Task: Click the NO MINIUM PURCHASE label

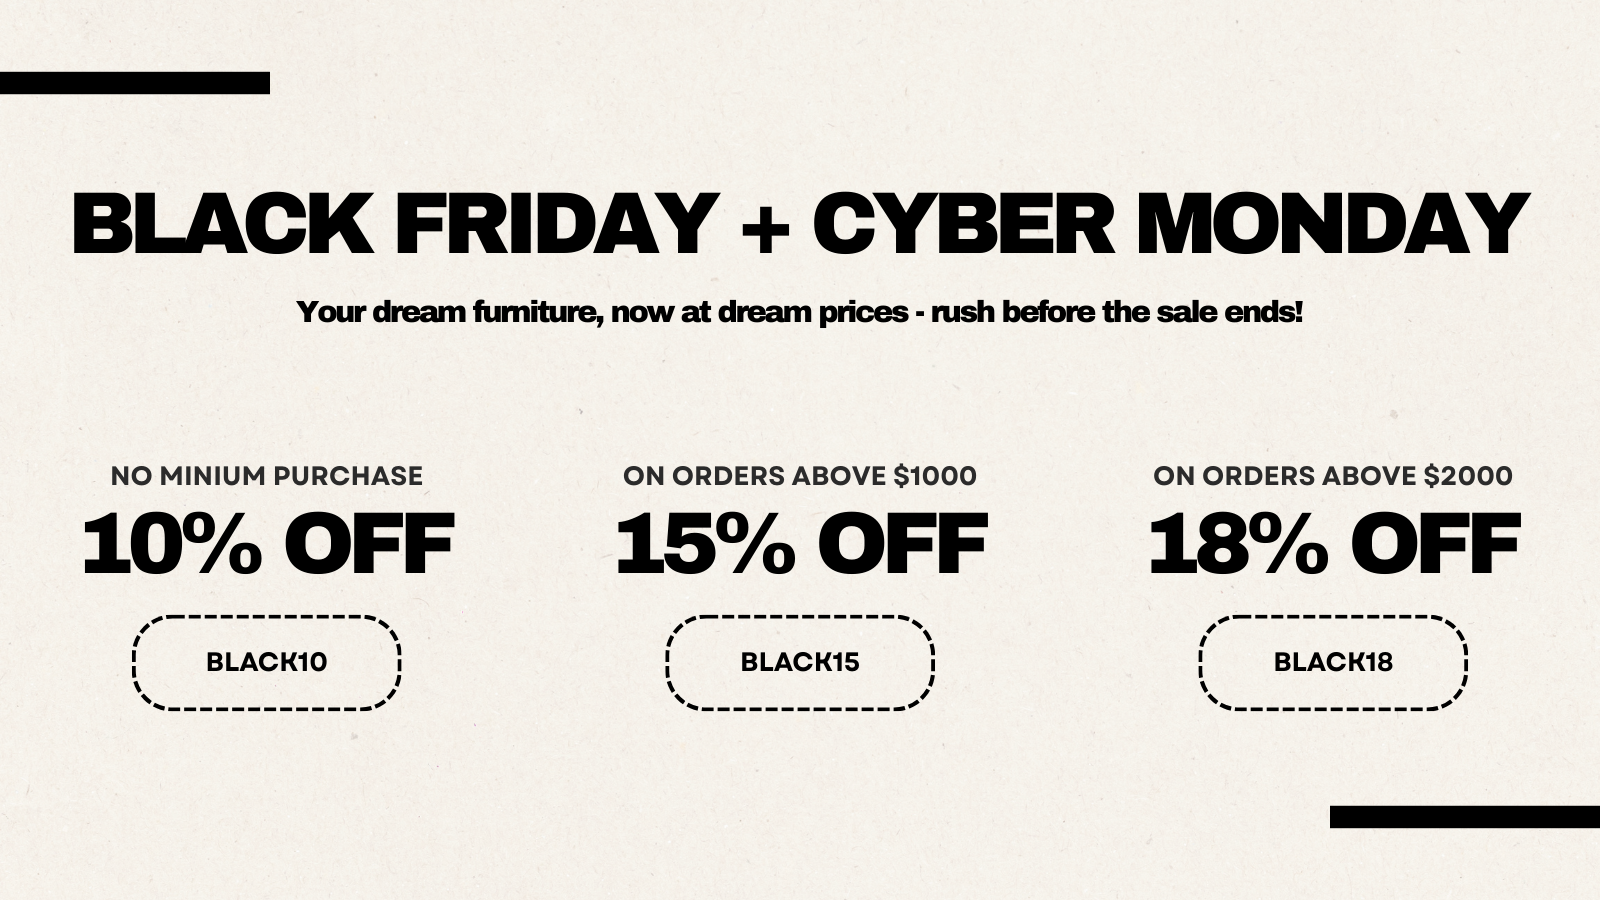Action: point(267,476)
